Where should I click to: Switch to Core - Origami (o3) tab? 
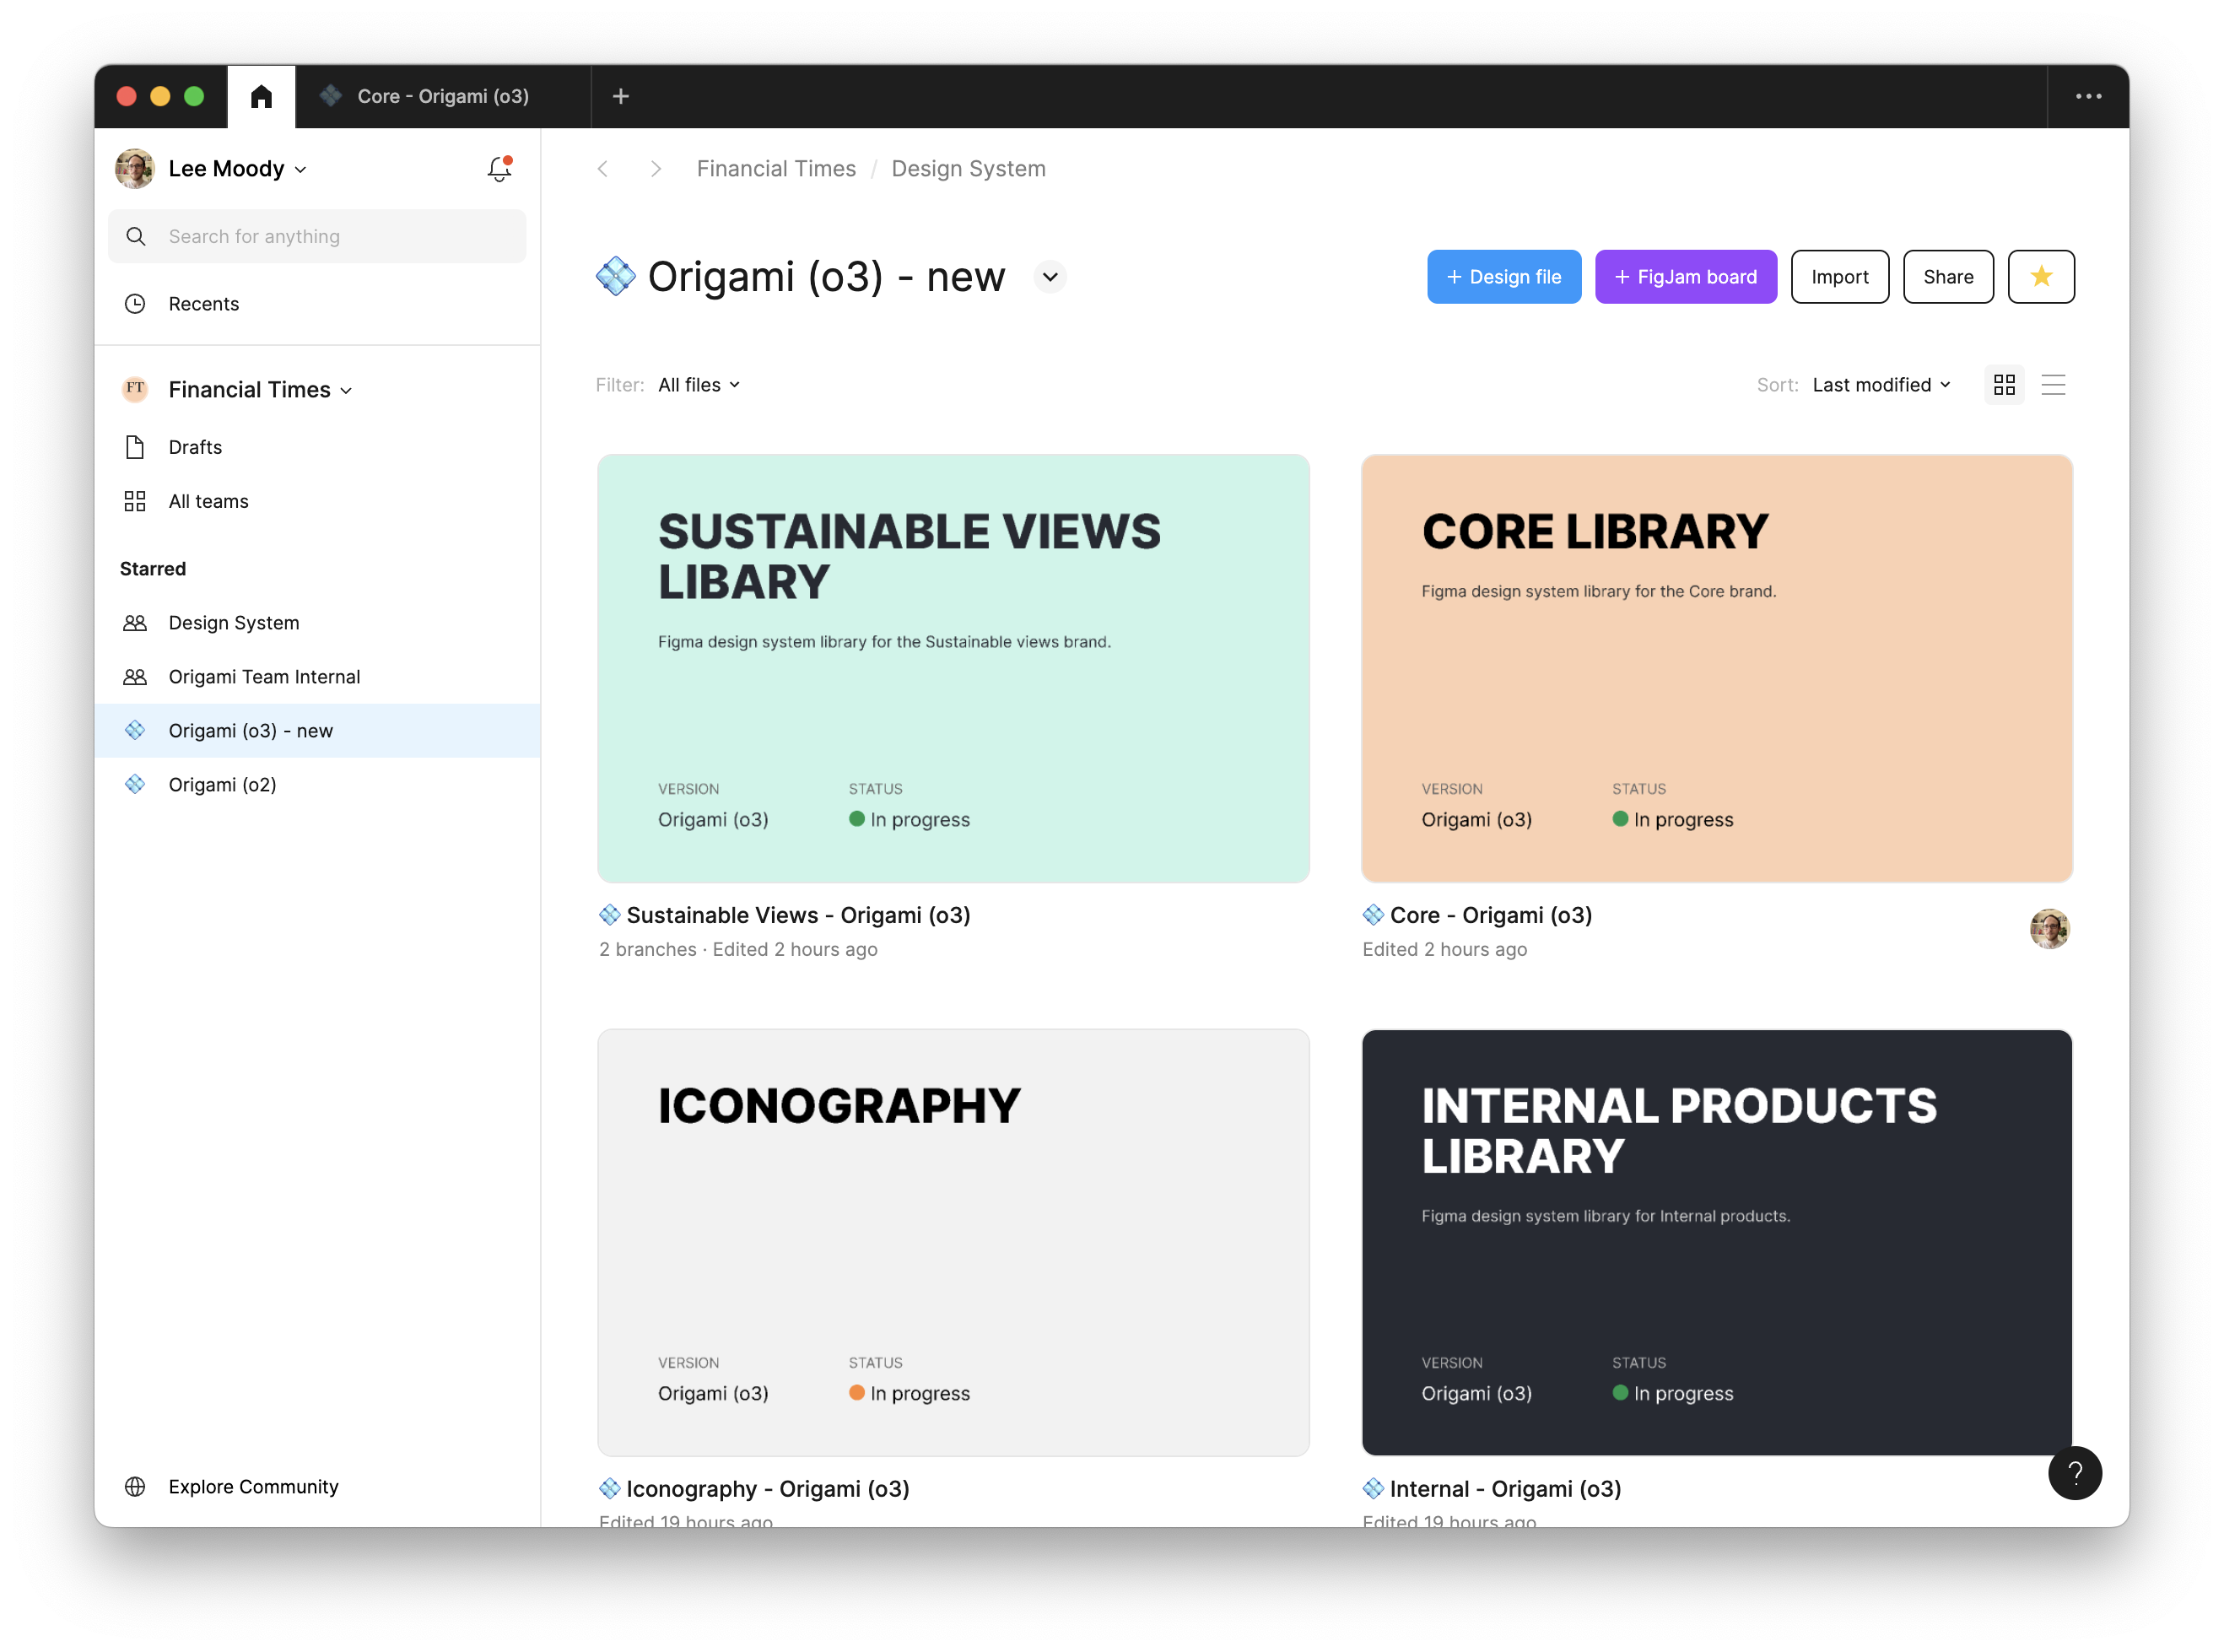(x=443, y=96)
